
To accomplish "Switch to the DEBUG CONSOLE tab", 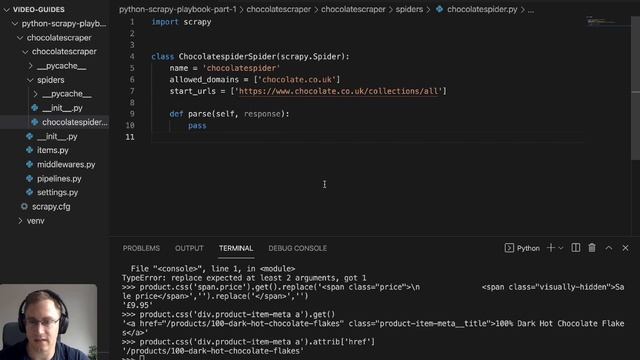I will click(298, 248).
